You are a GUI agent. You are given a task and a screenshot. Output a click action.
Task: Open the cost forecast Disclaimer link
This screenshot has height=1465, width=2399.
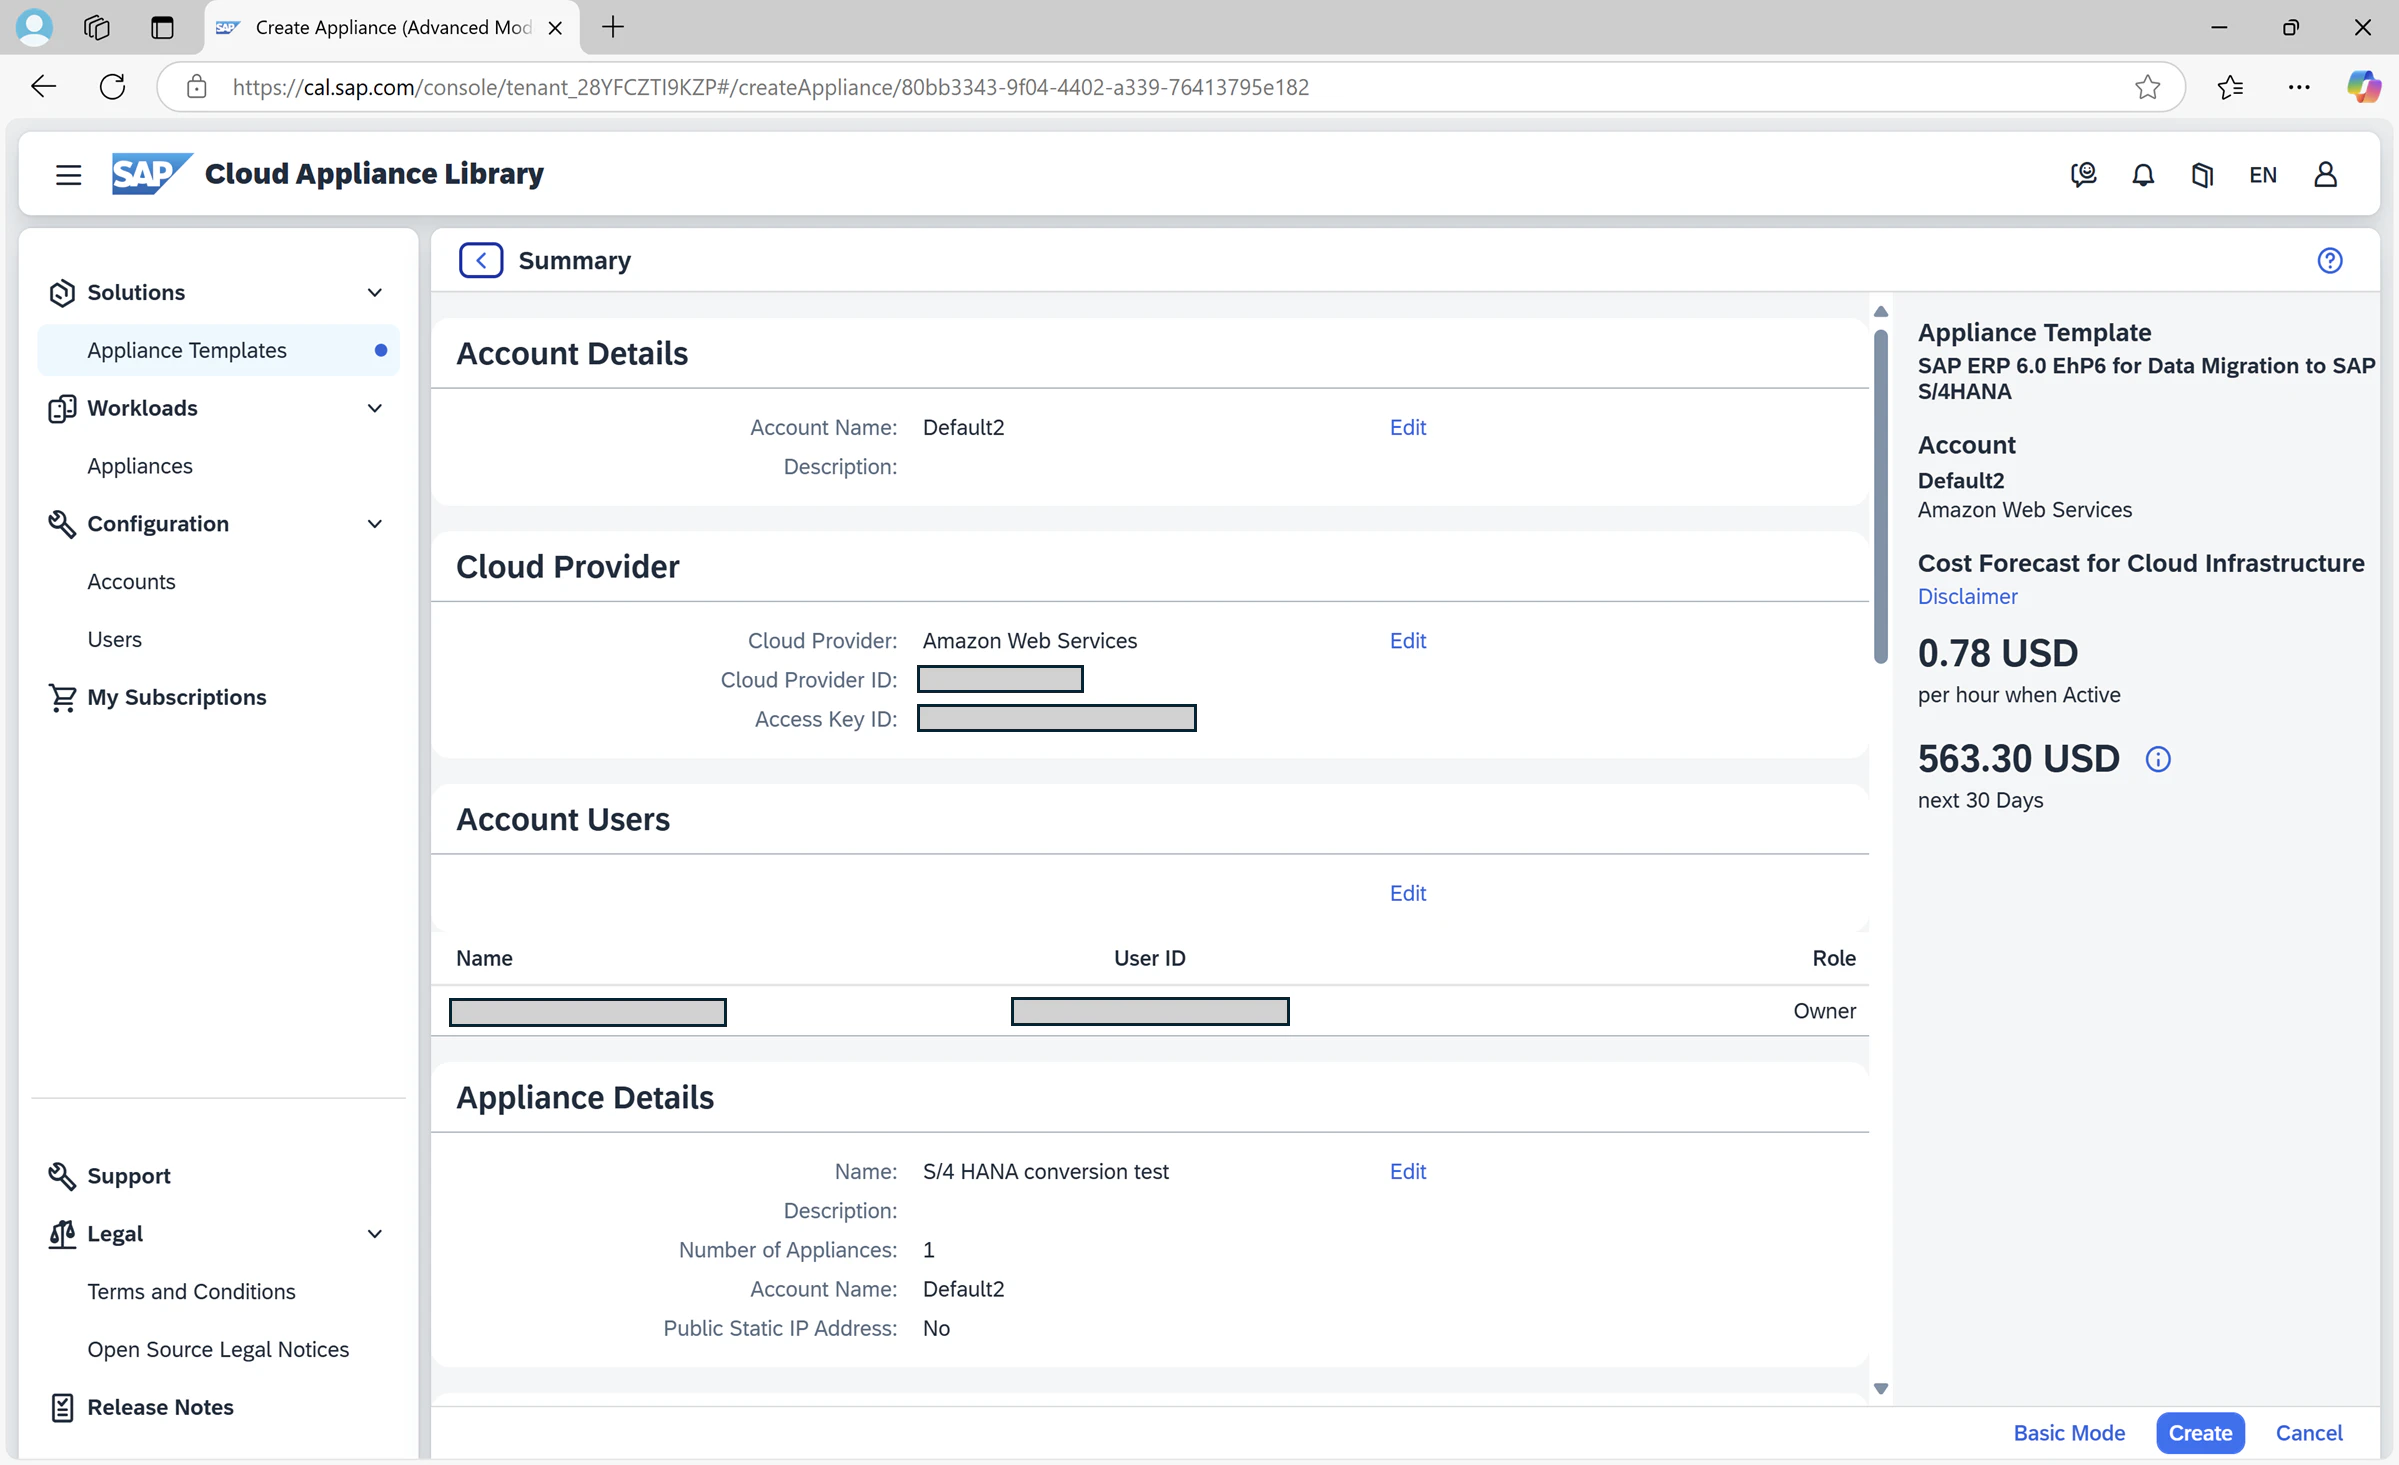coord(1967,597)
